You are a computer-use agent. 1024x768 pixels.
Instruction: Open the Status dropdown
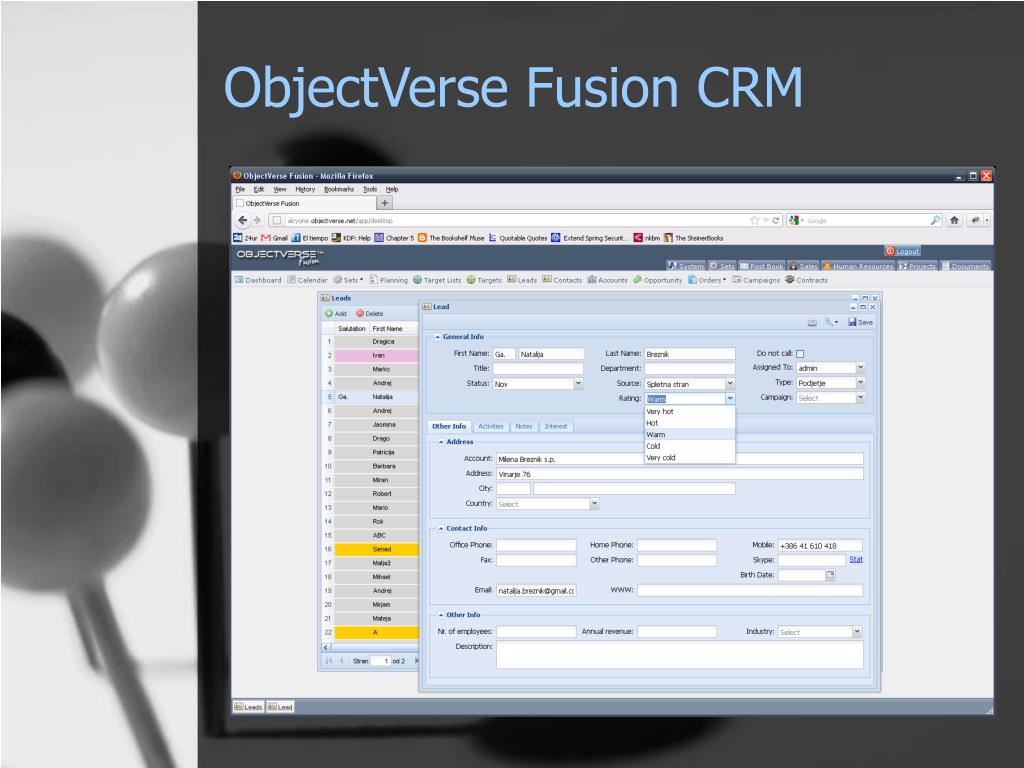(x=578, y=384)
